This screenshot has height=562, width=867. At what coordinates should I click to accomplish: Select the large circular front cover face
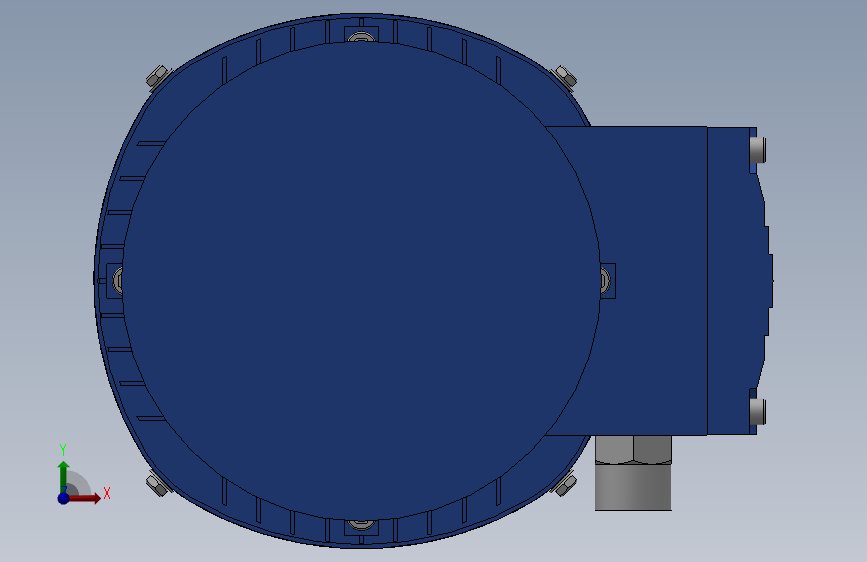(361, 281)
